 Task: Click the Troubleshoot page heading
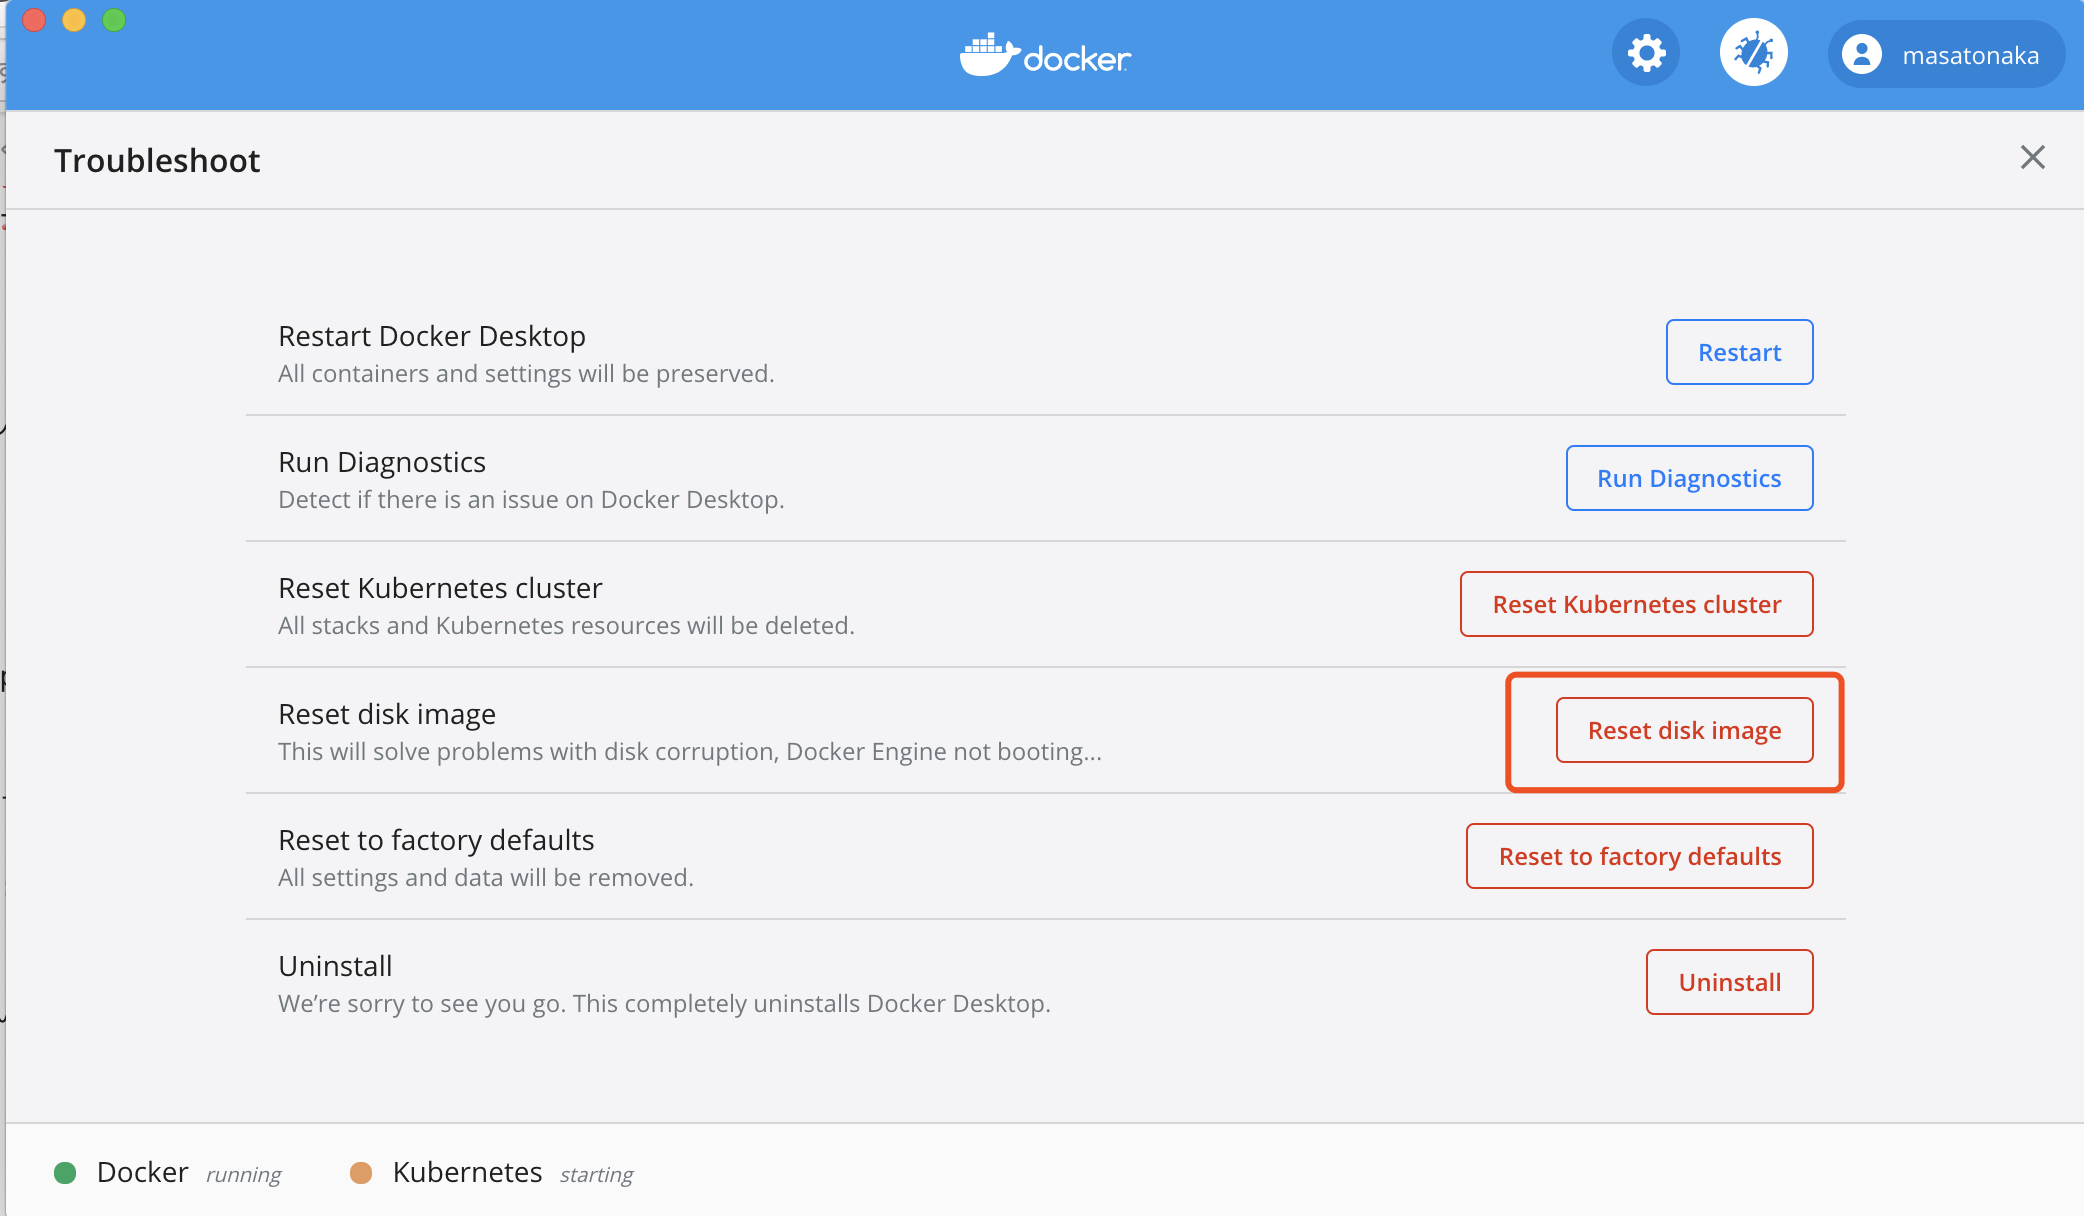point(157,160)
